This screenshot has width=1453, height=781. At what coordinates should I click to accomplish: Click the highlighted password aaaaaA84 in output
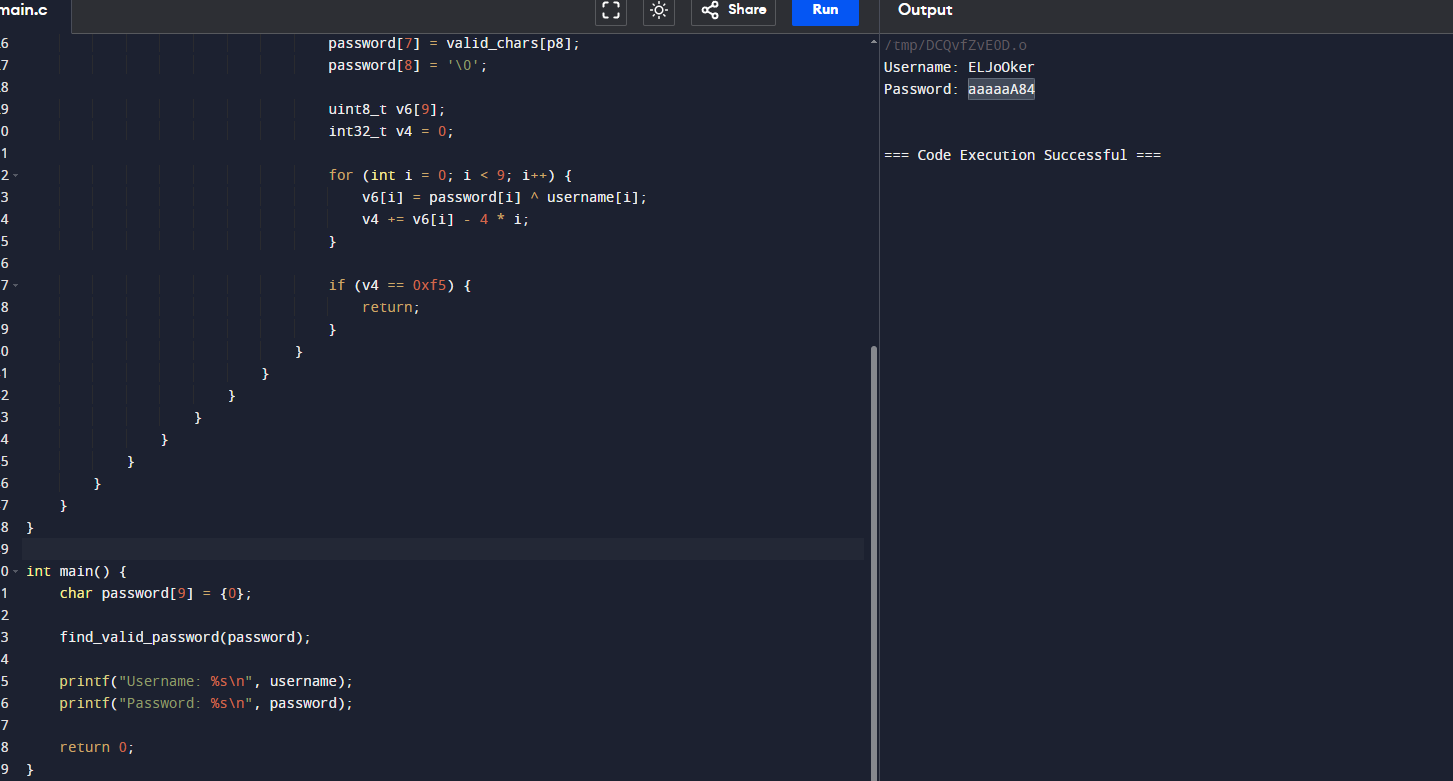(1001, 90)
